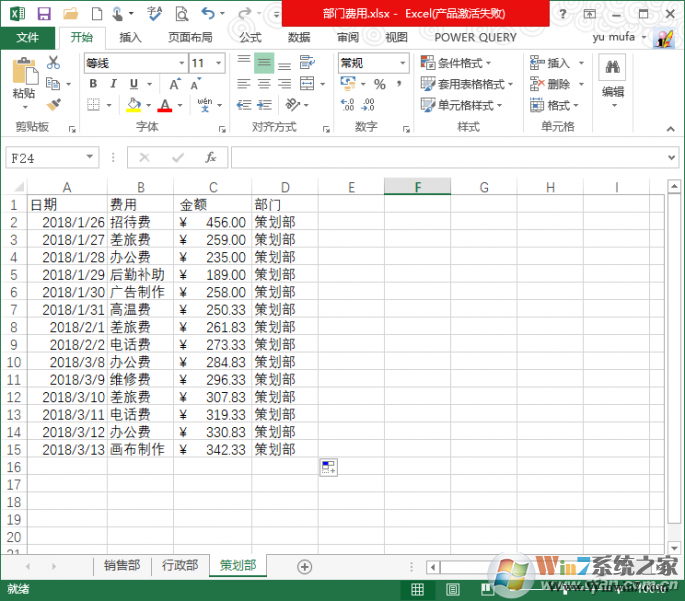Screen dimensions: 685x601
Task: Toggle italic formatting
Action: click(111, 84)
